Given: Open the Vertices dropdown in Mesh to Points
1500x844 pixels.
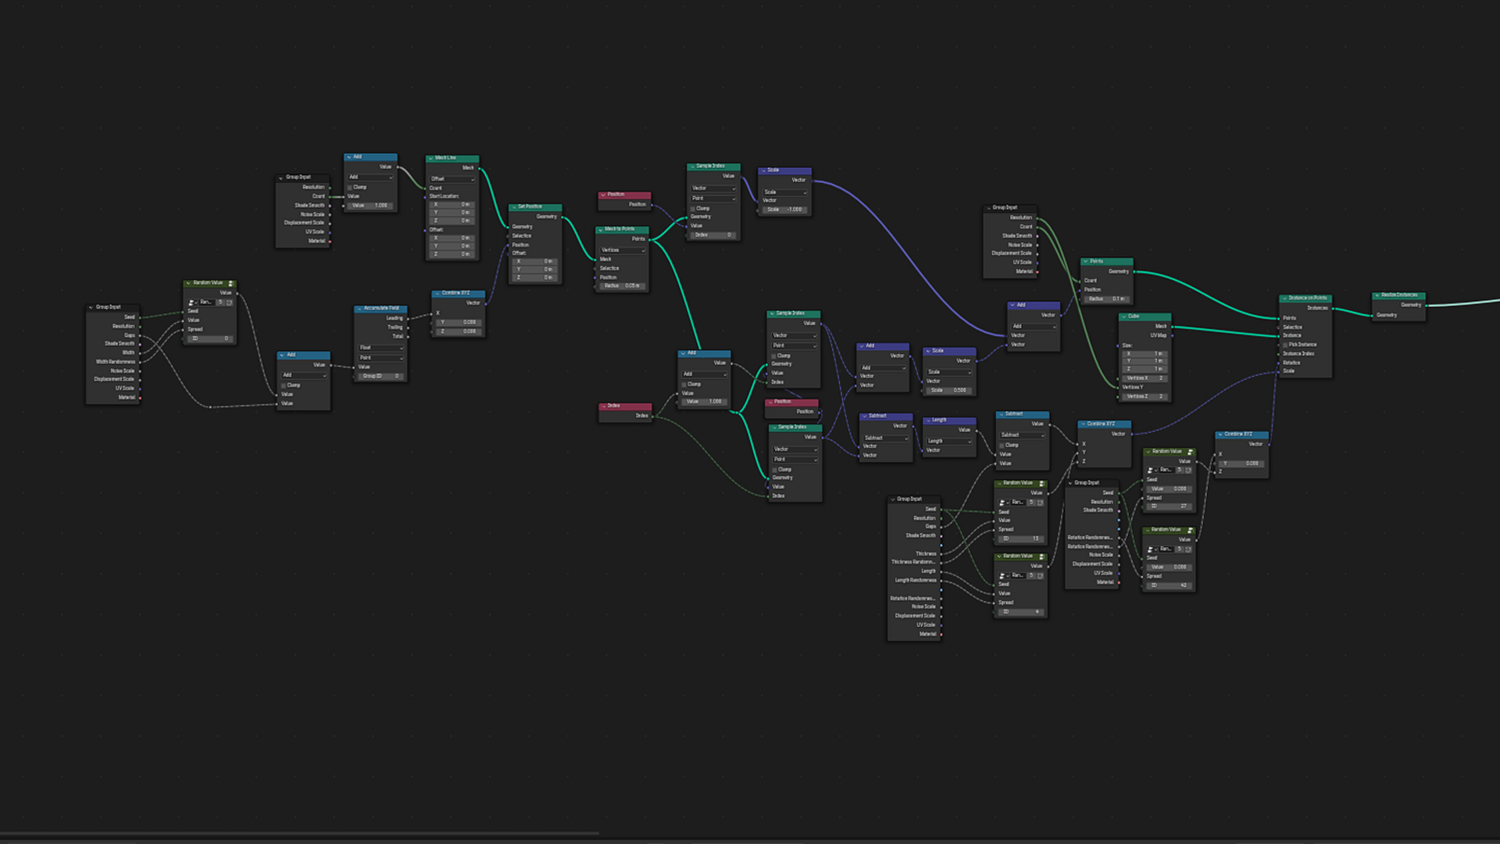Looking at the screenshot, I should (x=623, y=250).
